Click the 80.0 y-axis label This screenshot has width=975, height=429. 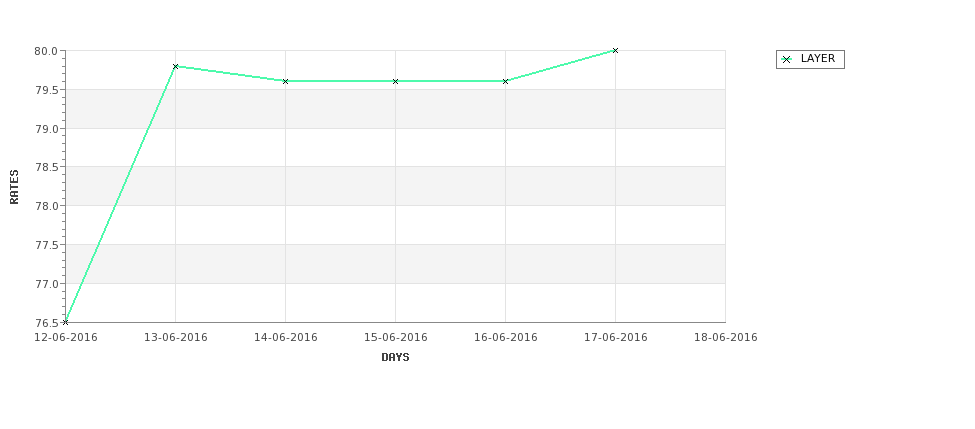[x=47, y=51]
